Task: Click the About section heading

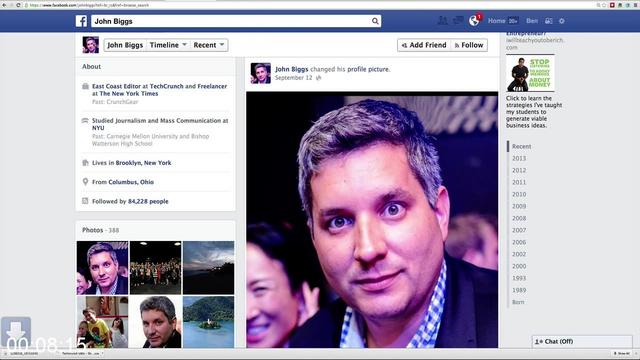Action: 91,67
